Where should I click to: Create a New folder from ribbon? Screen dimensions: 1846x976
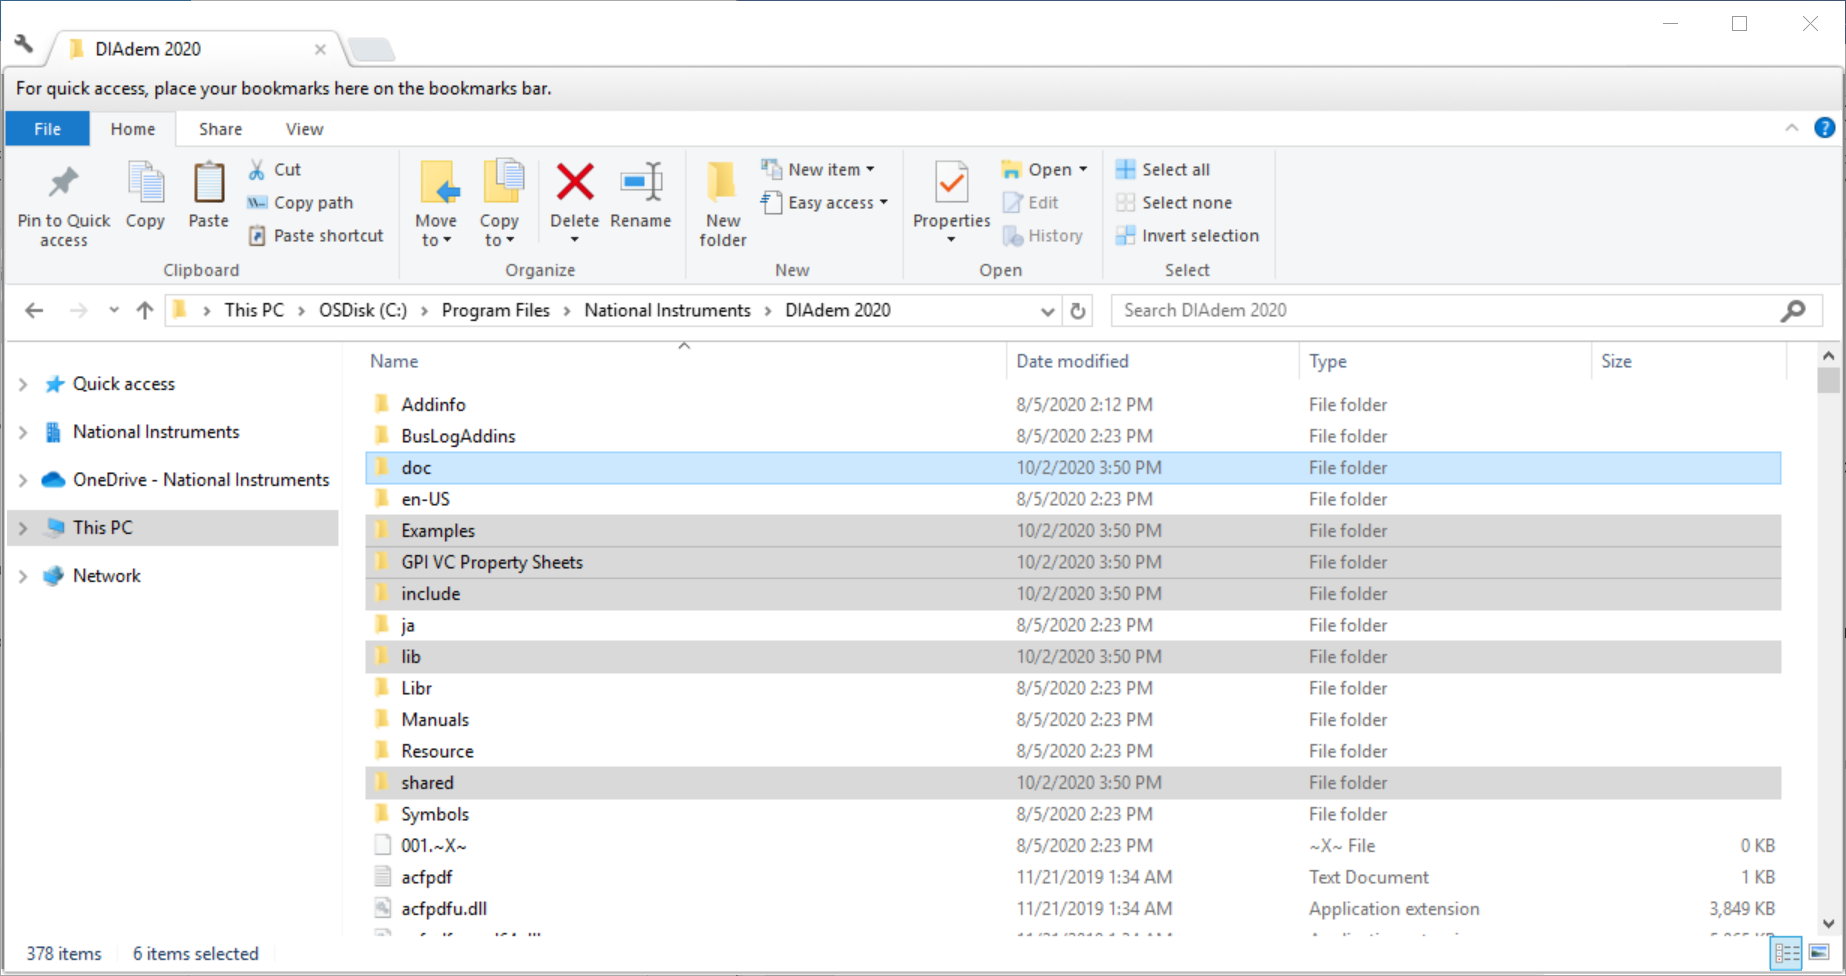tap(722, 201)
